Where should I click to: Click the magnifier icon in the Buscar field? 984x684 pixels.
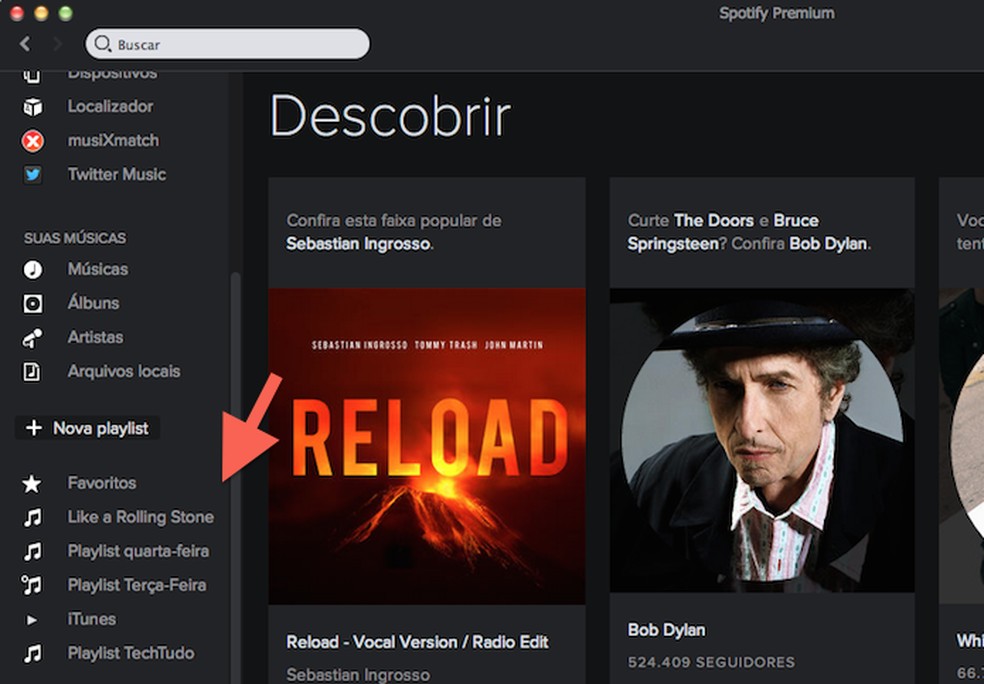coord(104,44)
